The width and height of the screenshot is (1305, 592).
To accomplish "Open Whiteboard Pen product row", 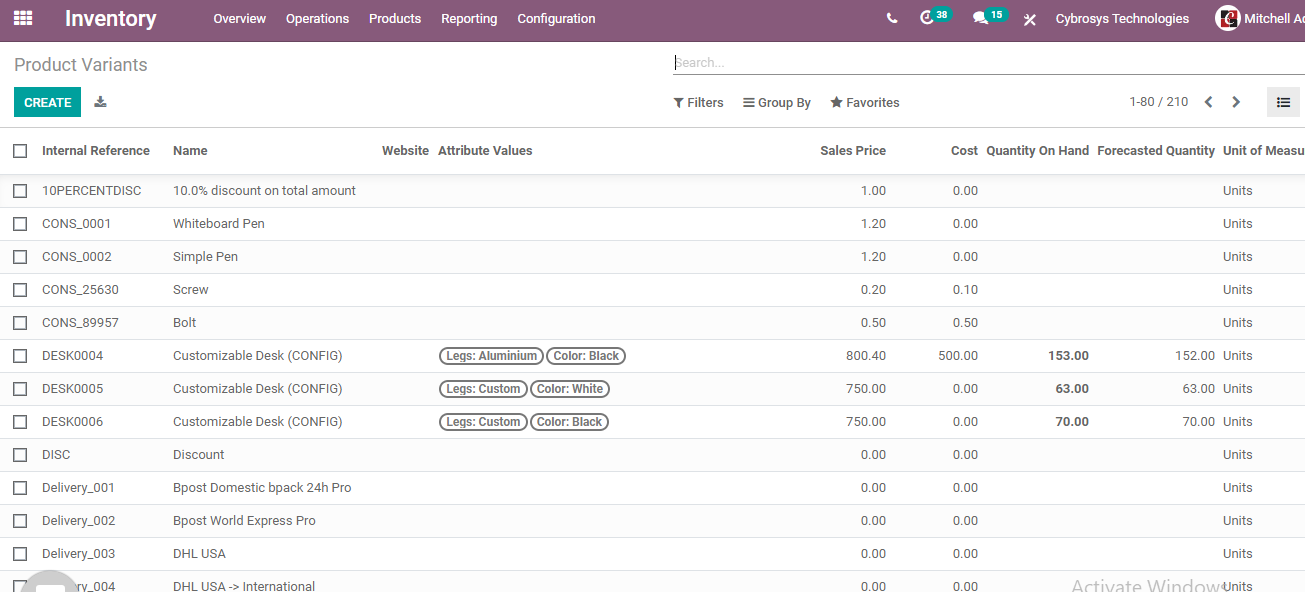I will click(652, 224).
